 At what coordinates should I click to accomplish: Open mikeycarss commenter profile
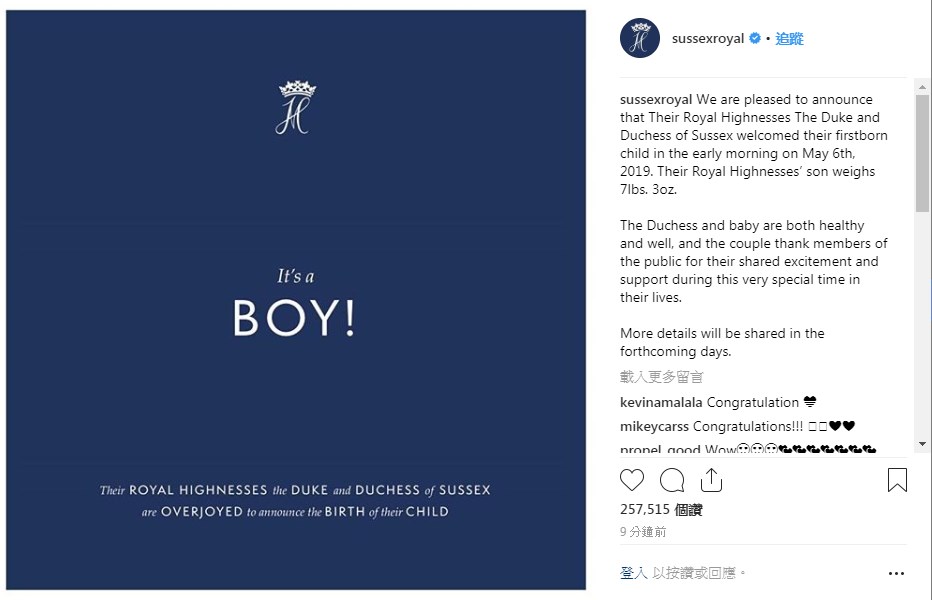point(654,426)
